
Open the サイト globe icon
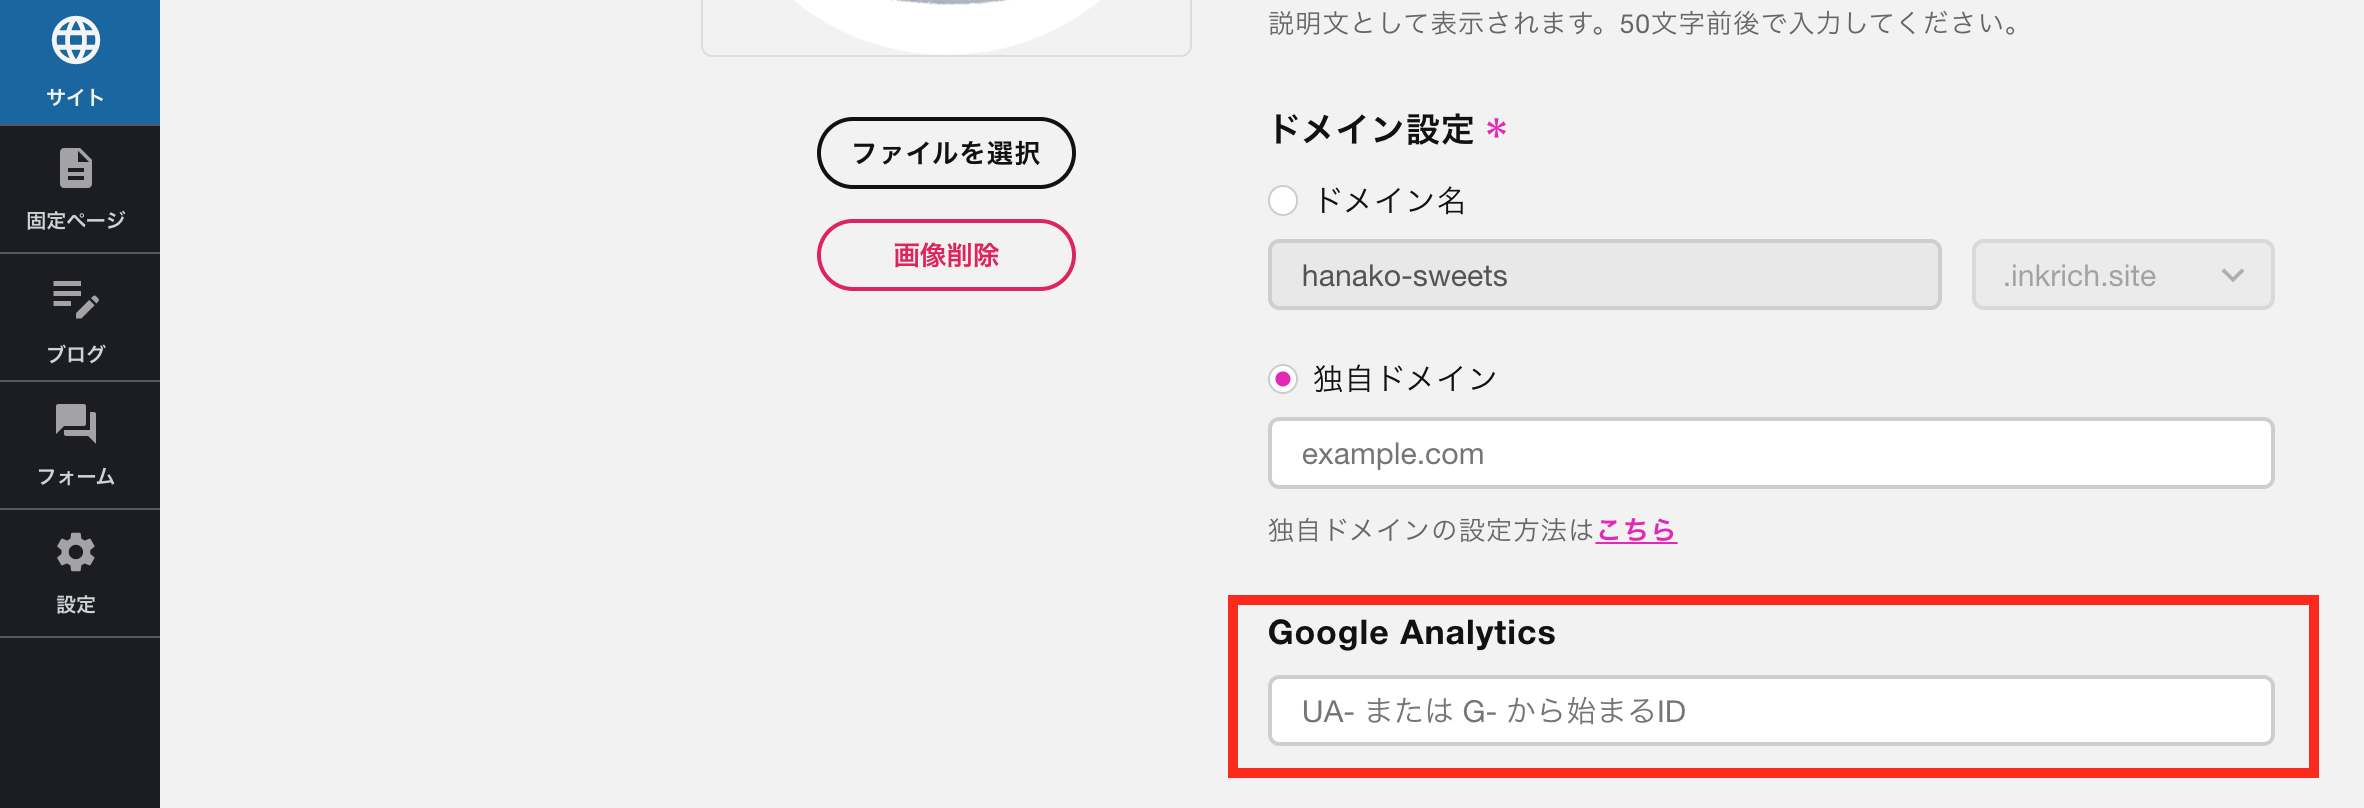(76, 41)
